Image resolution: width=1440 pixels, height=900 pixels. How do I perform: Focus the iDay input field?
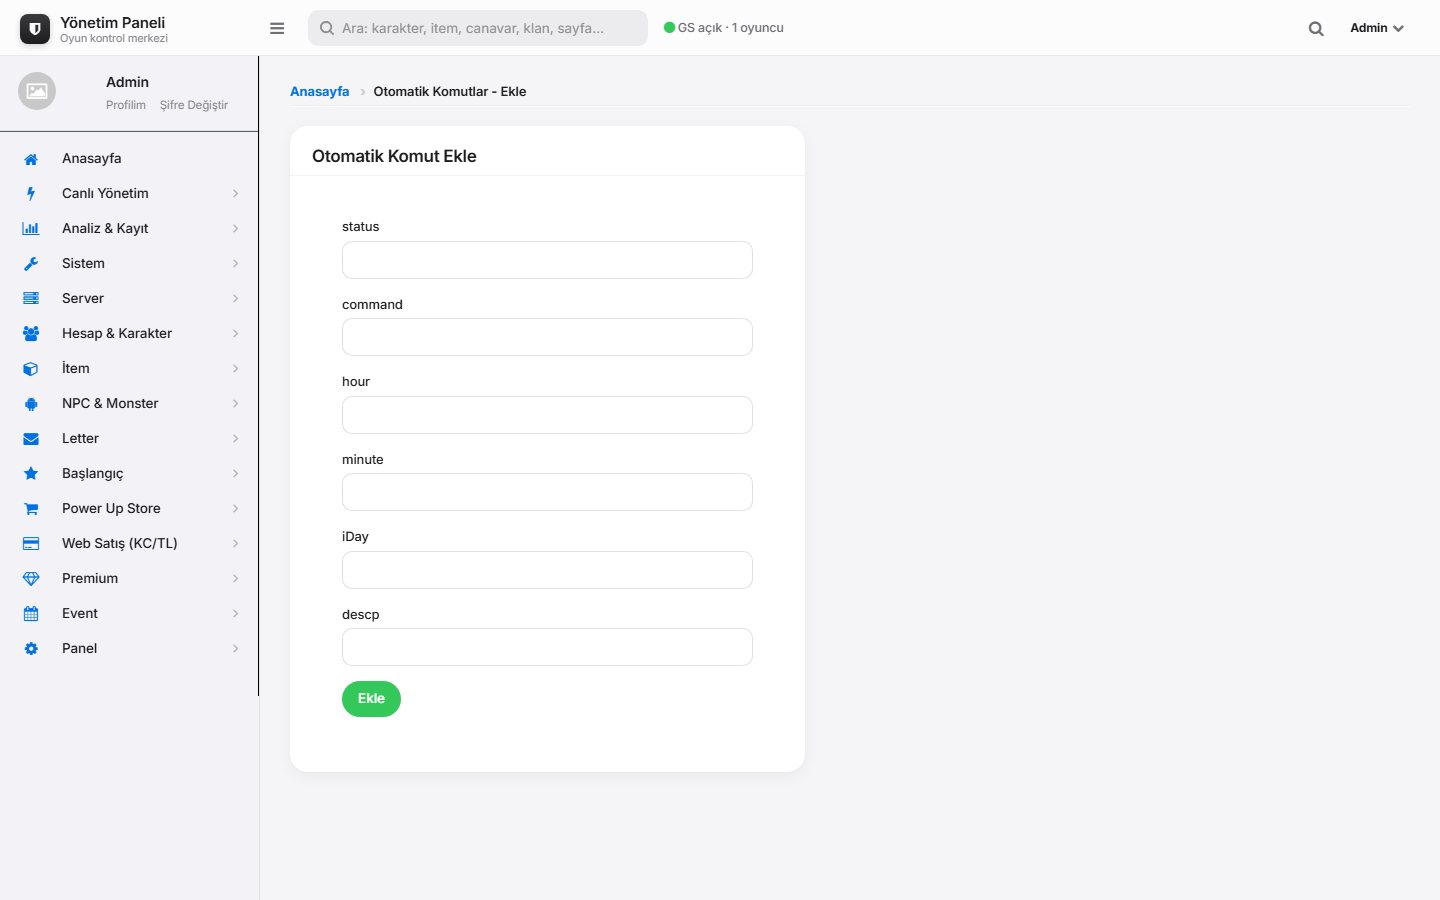(x=547, y=570)
